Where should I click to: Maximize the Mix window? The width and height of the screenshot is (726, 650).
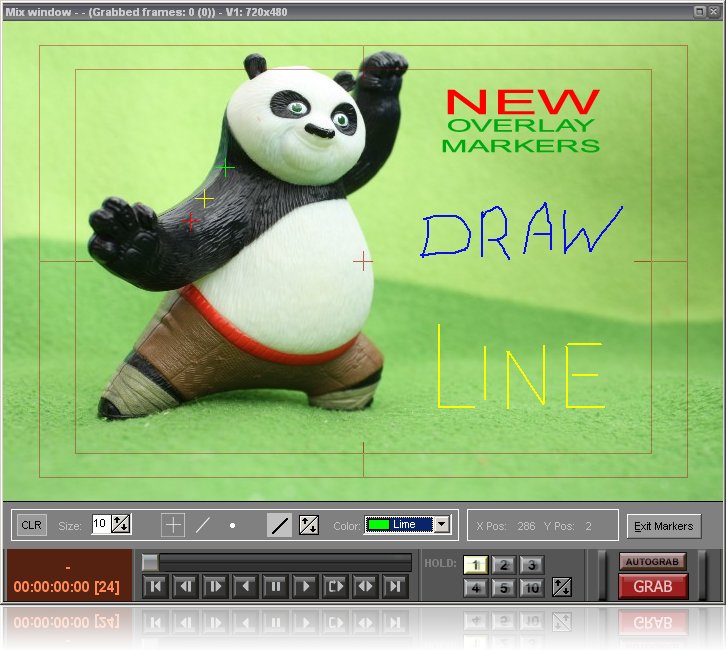[700, 12]
